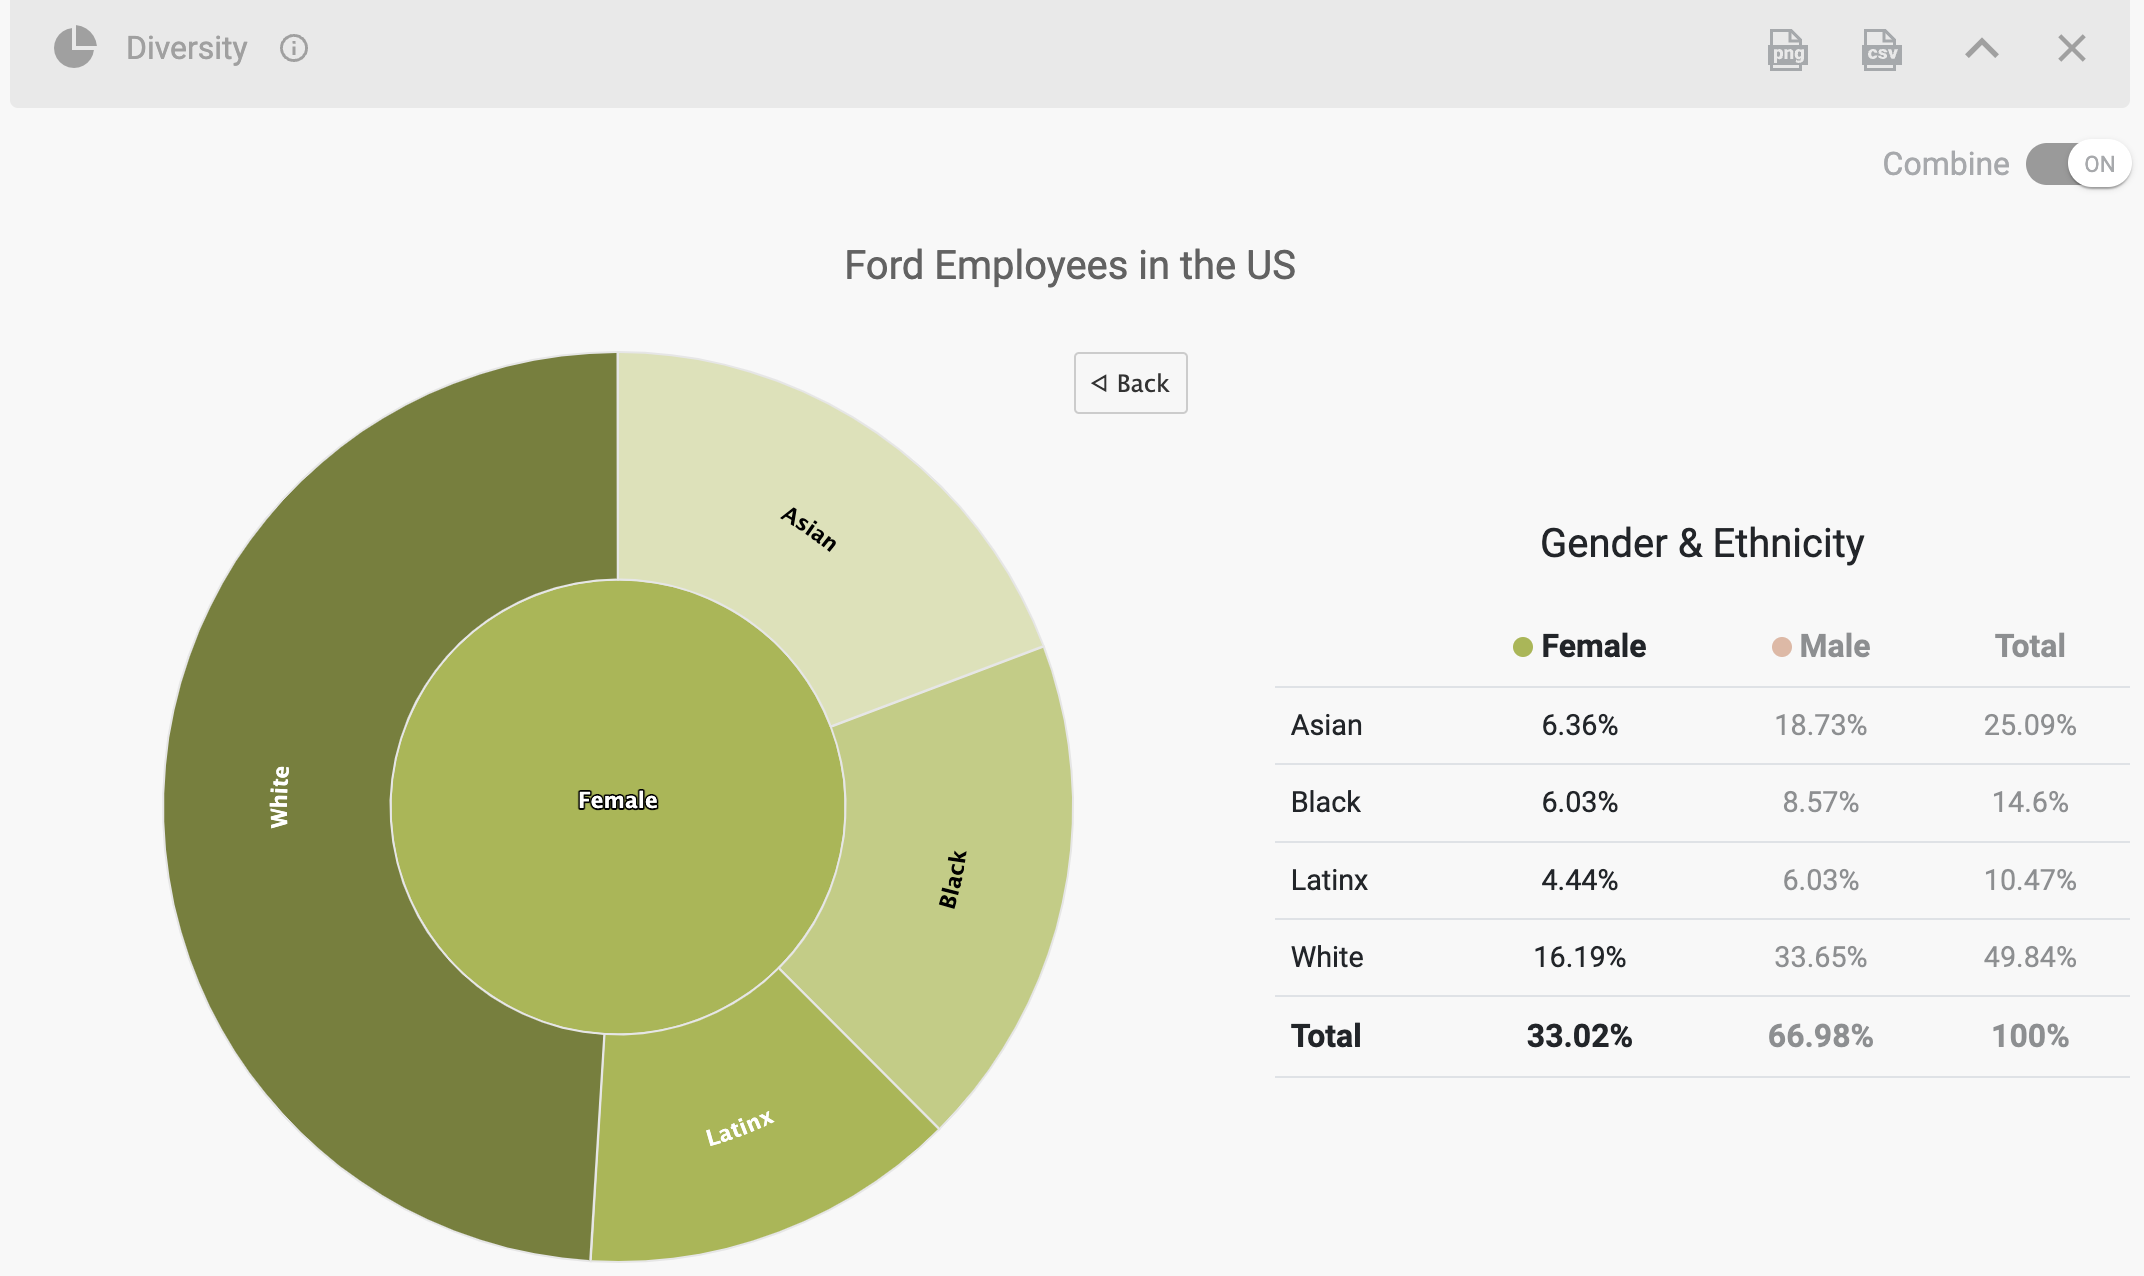Click the Black row label

click(x=1325, y=802)
